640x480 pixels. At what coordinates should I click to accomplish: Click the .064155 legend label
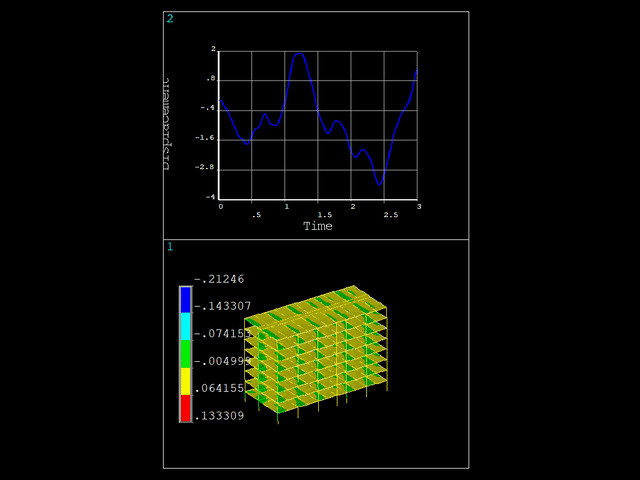click(220, 388)
